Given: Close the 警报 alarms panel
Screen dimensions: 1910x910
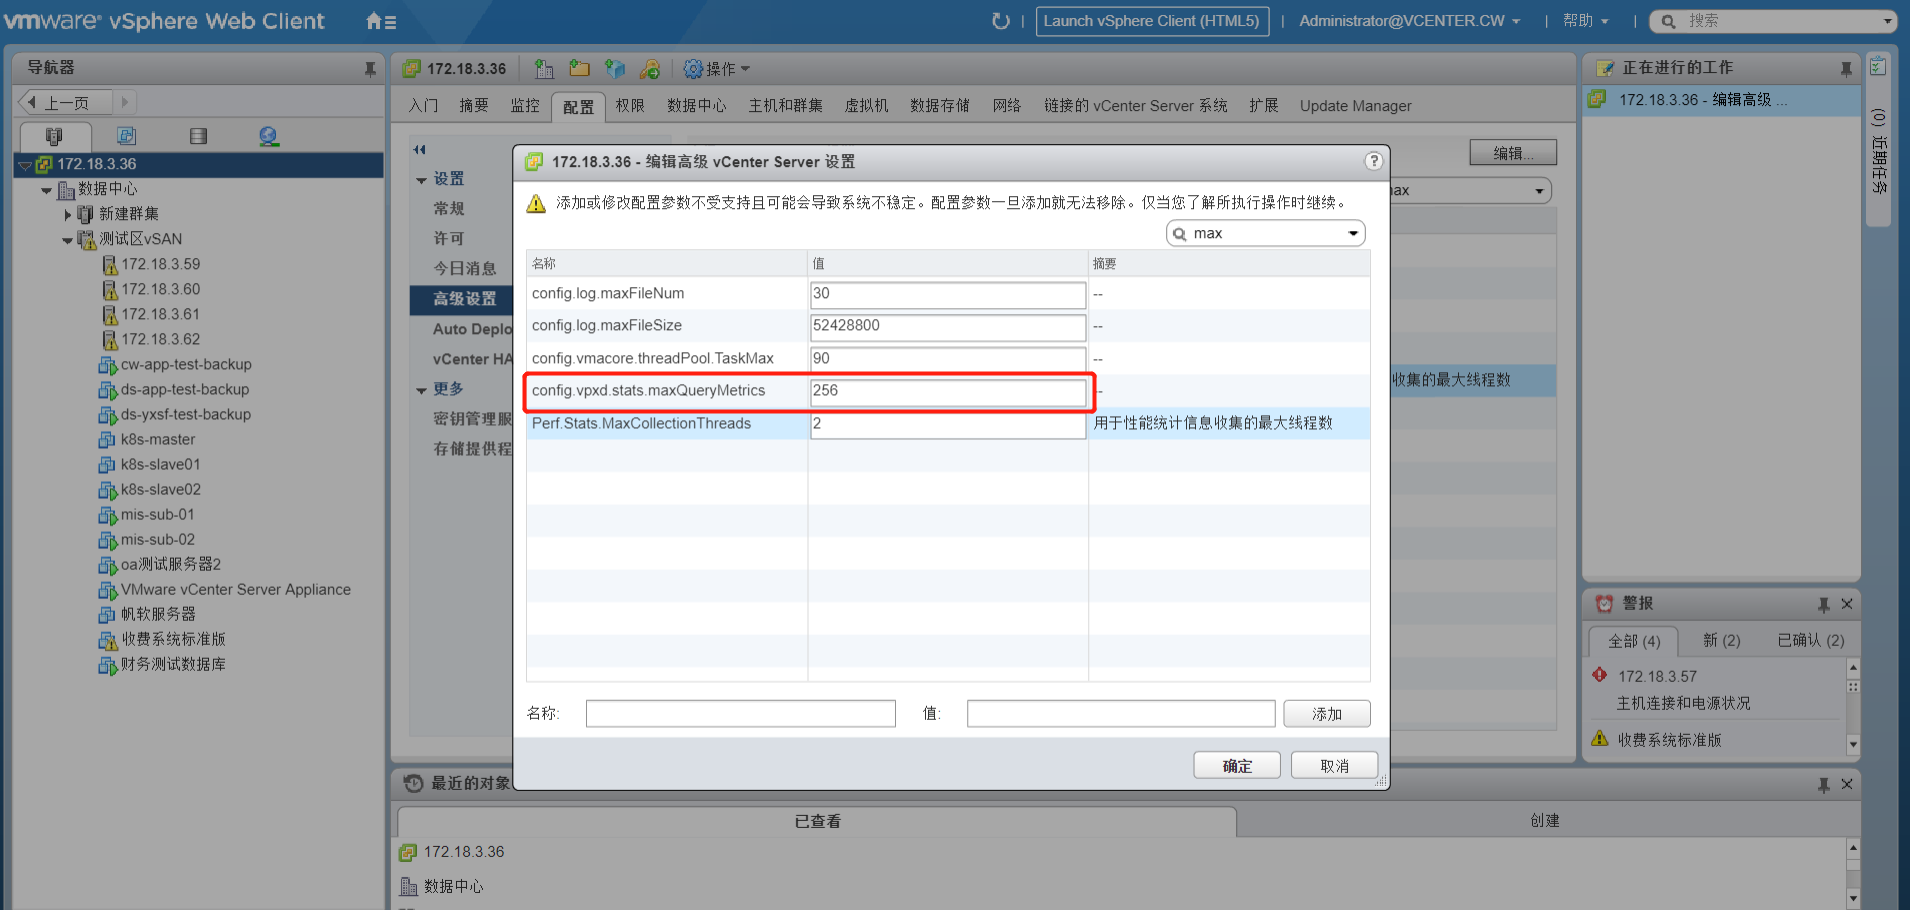Looking at the screenshot, I should click(1847, 604).
